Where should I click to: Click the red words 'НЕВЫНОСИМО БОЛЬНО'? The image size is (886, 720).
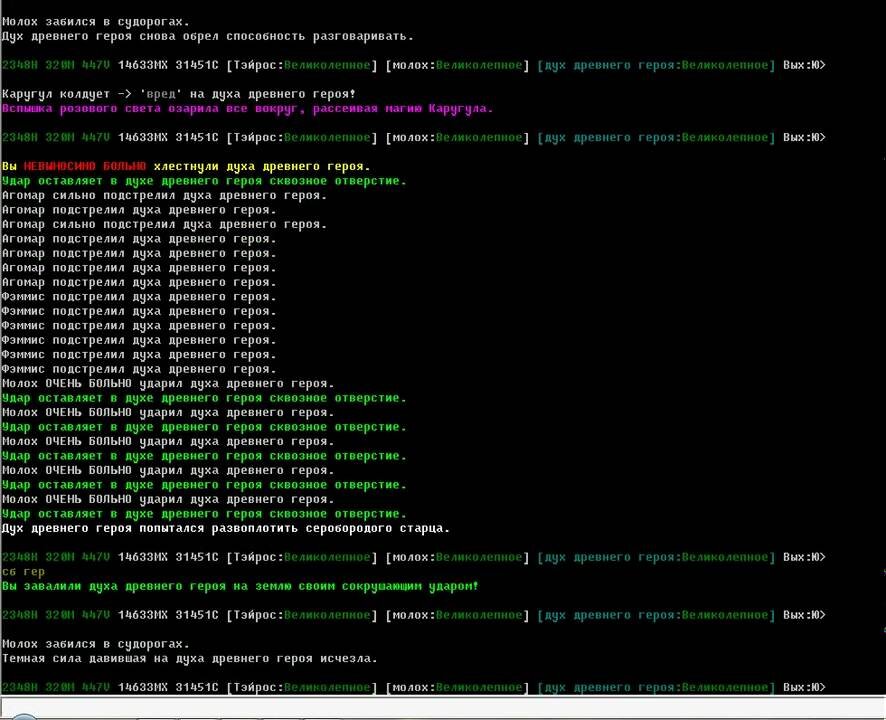(85, 166)
